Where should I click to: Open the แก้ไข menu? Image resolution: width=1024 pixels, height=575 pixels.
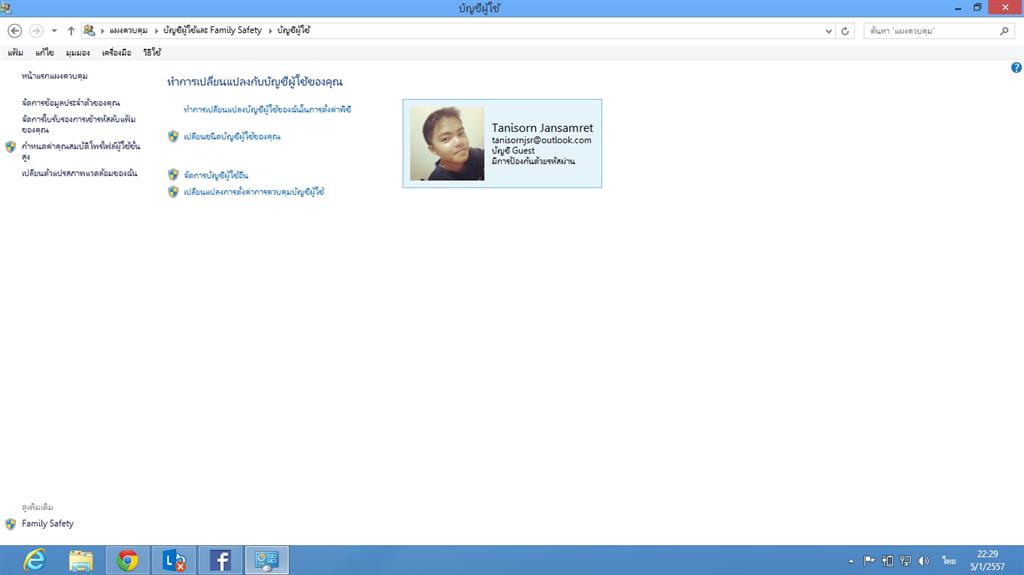coord(44,52)
